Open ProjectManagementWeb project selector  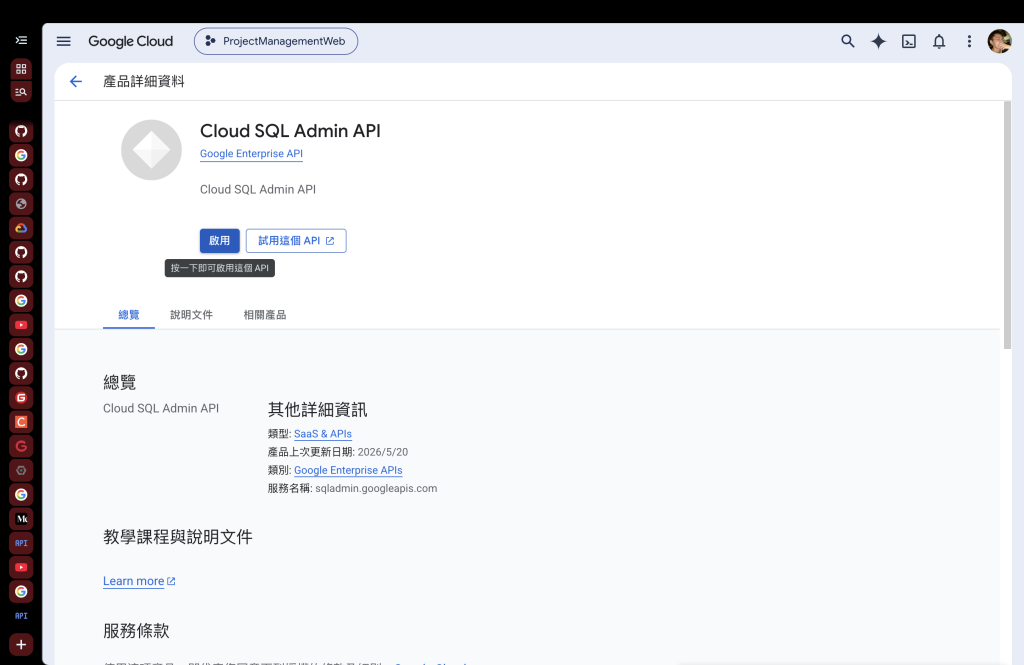point(276,41)
